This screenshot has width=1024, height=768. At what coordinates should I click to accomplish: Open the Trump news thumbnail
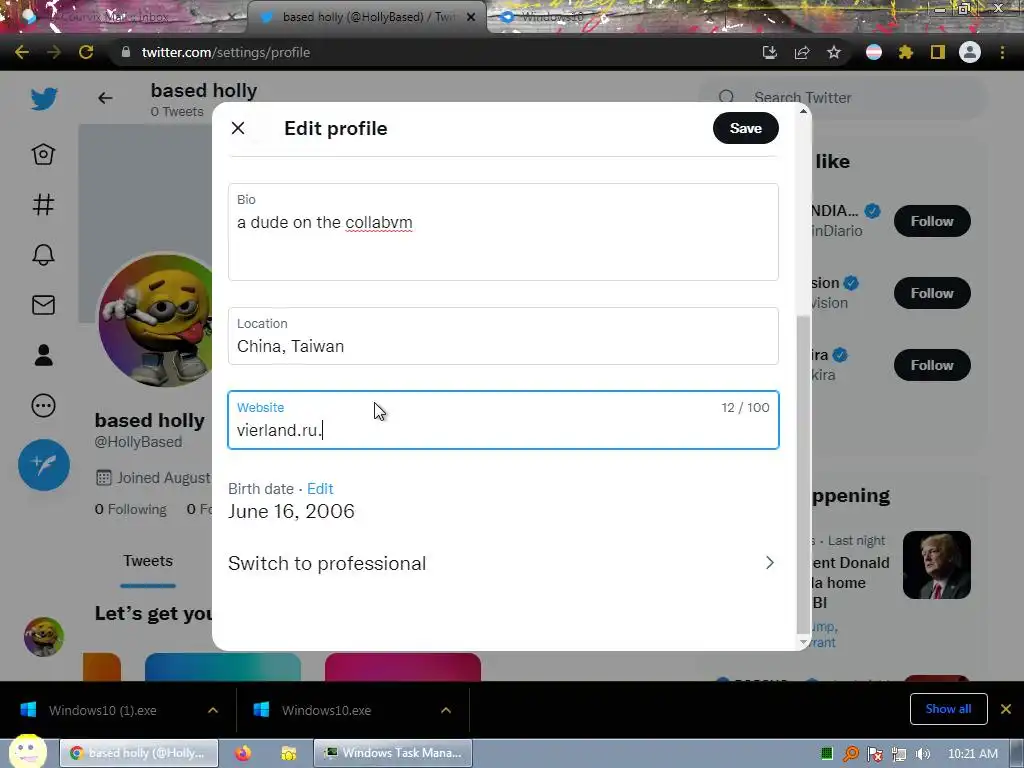coord(936,565)
